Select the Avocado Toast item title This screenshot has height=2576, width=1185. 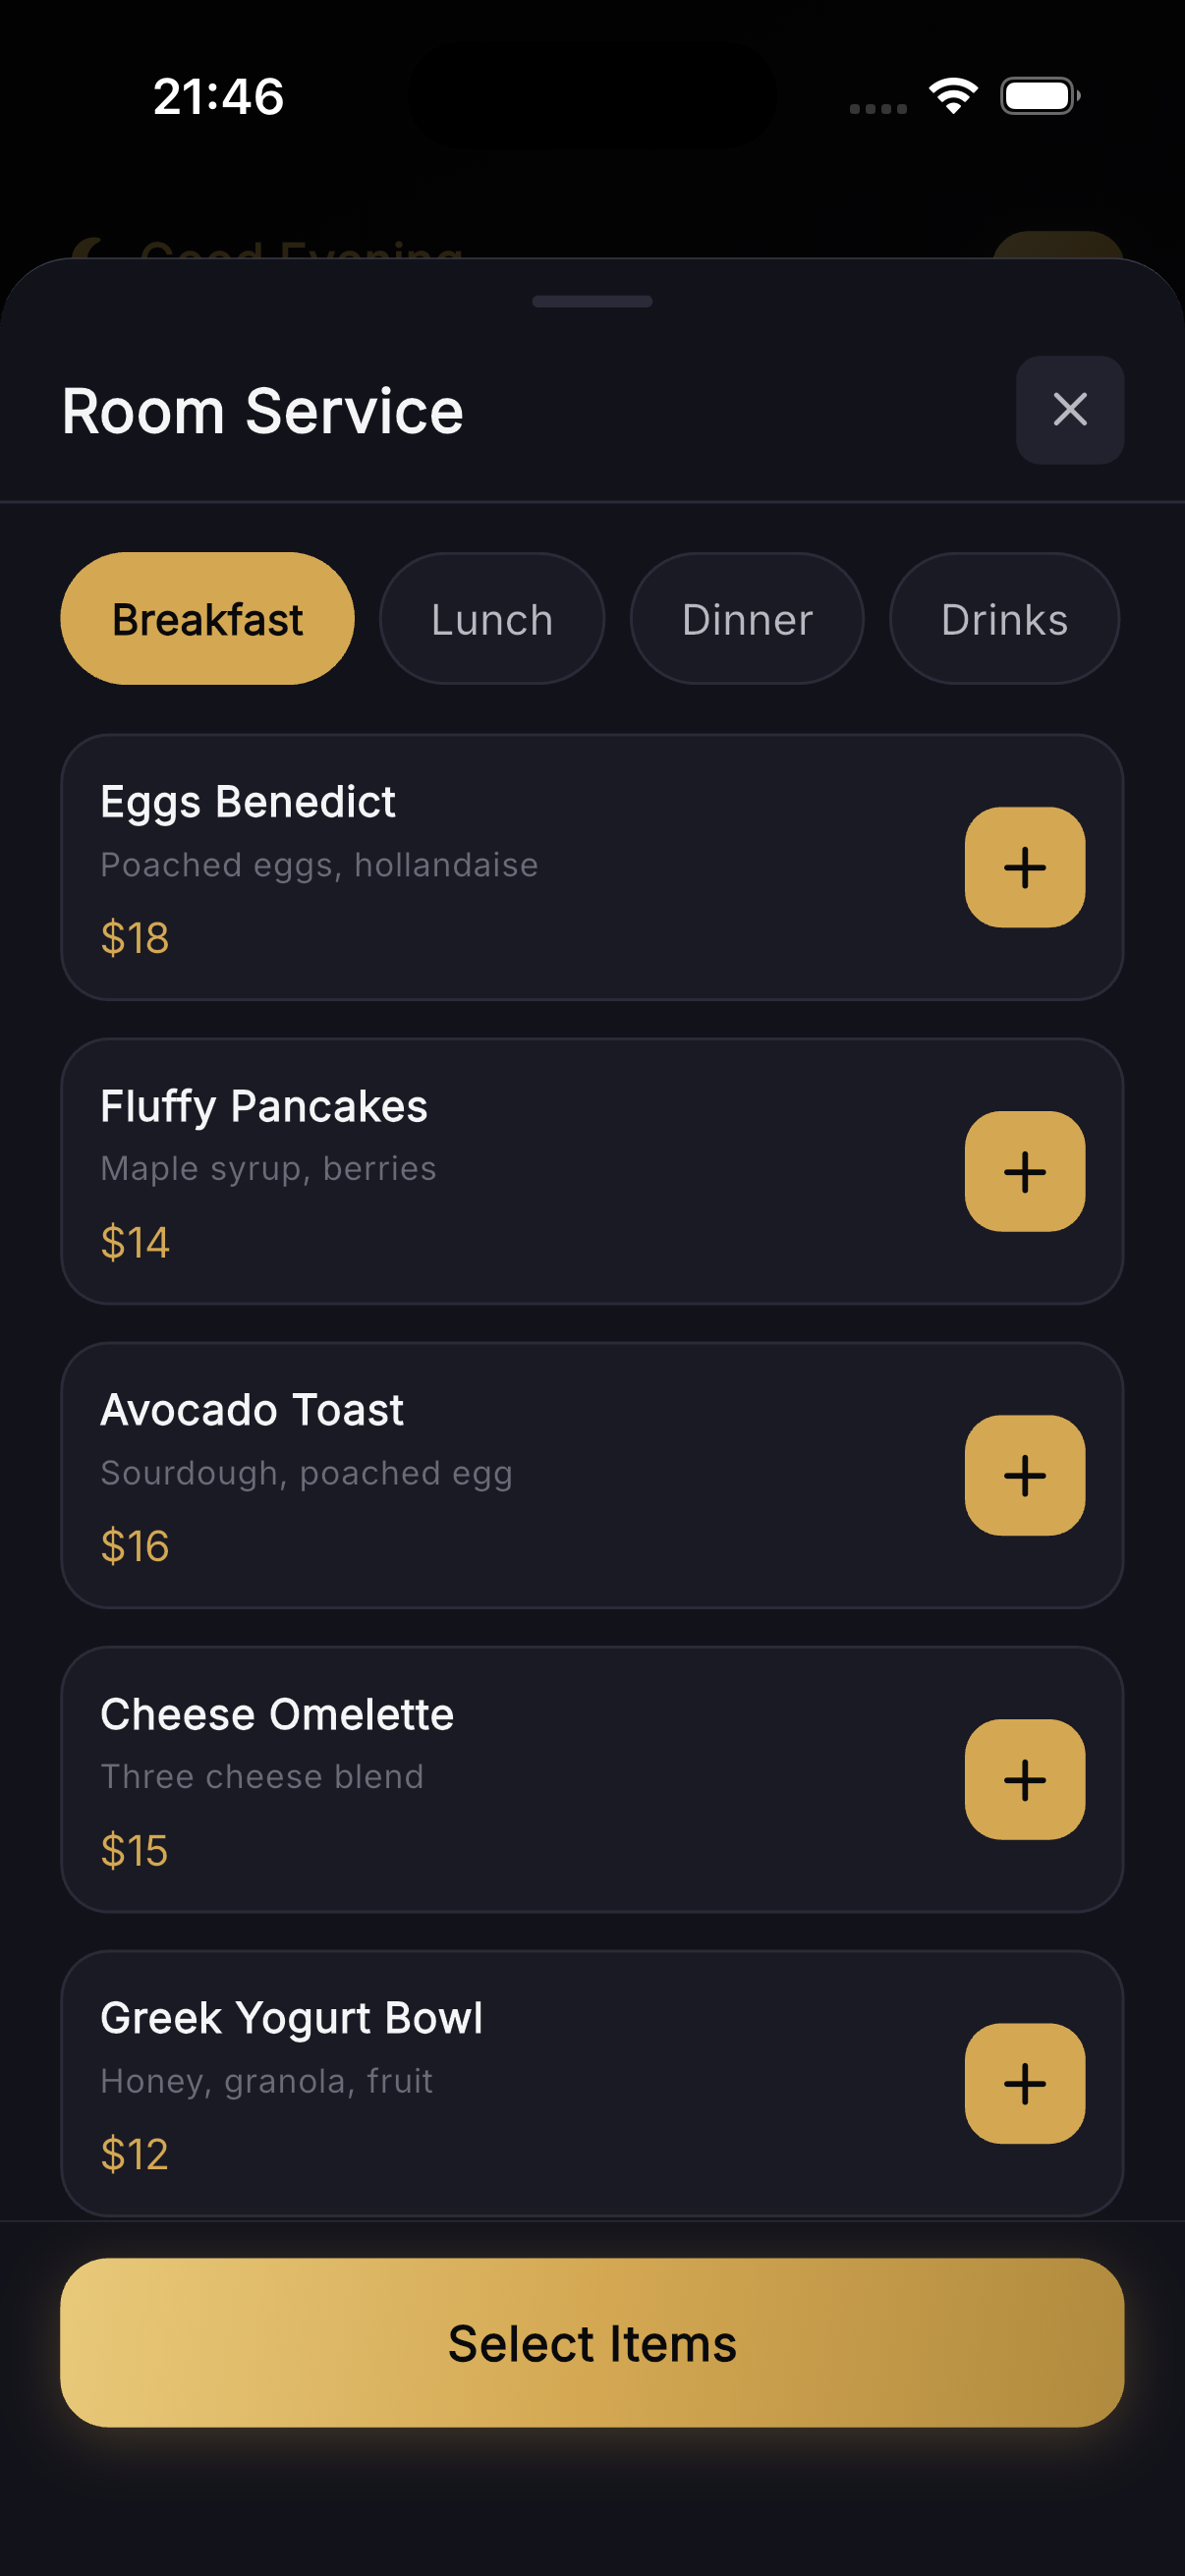pos(252,1411)
